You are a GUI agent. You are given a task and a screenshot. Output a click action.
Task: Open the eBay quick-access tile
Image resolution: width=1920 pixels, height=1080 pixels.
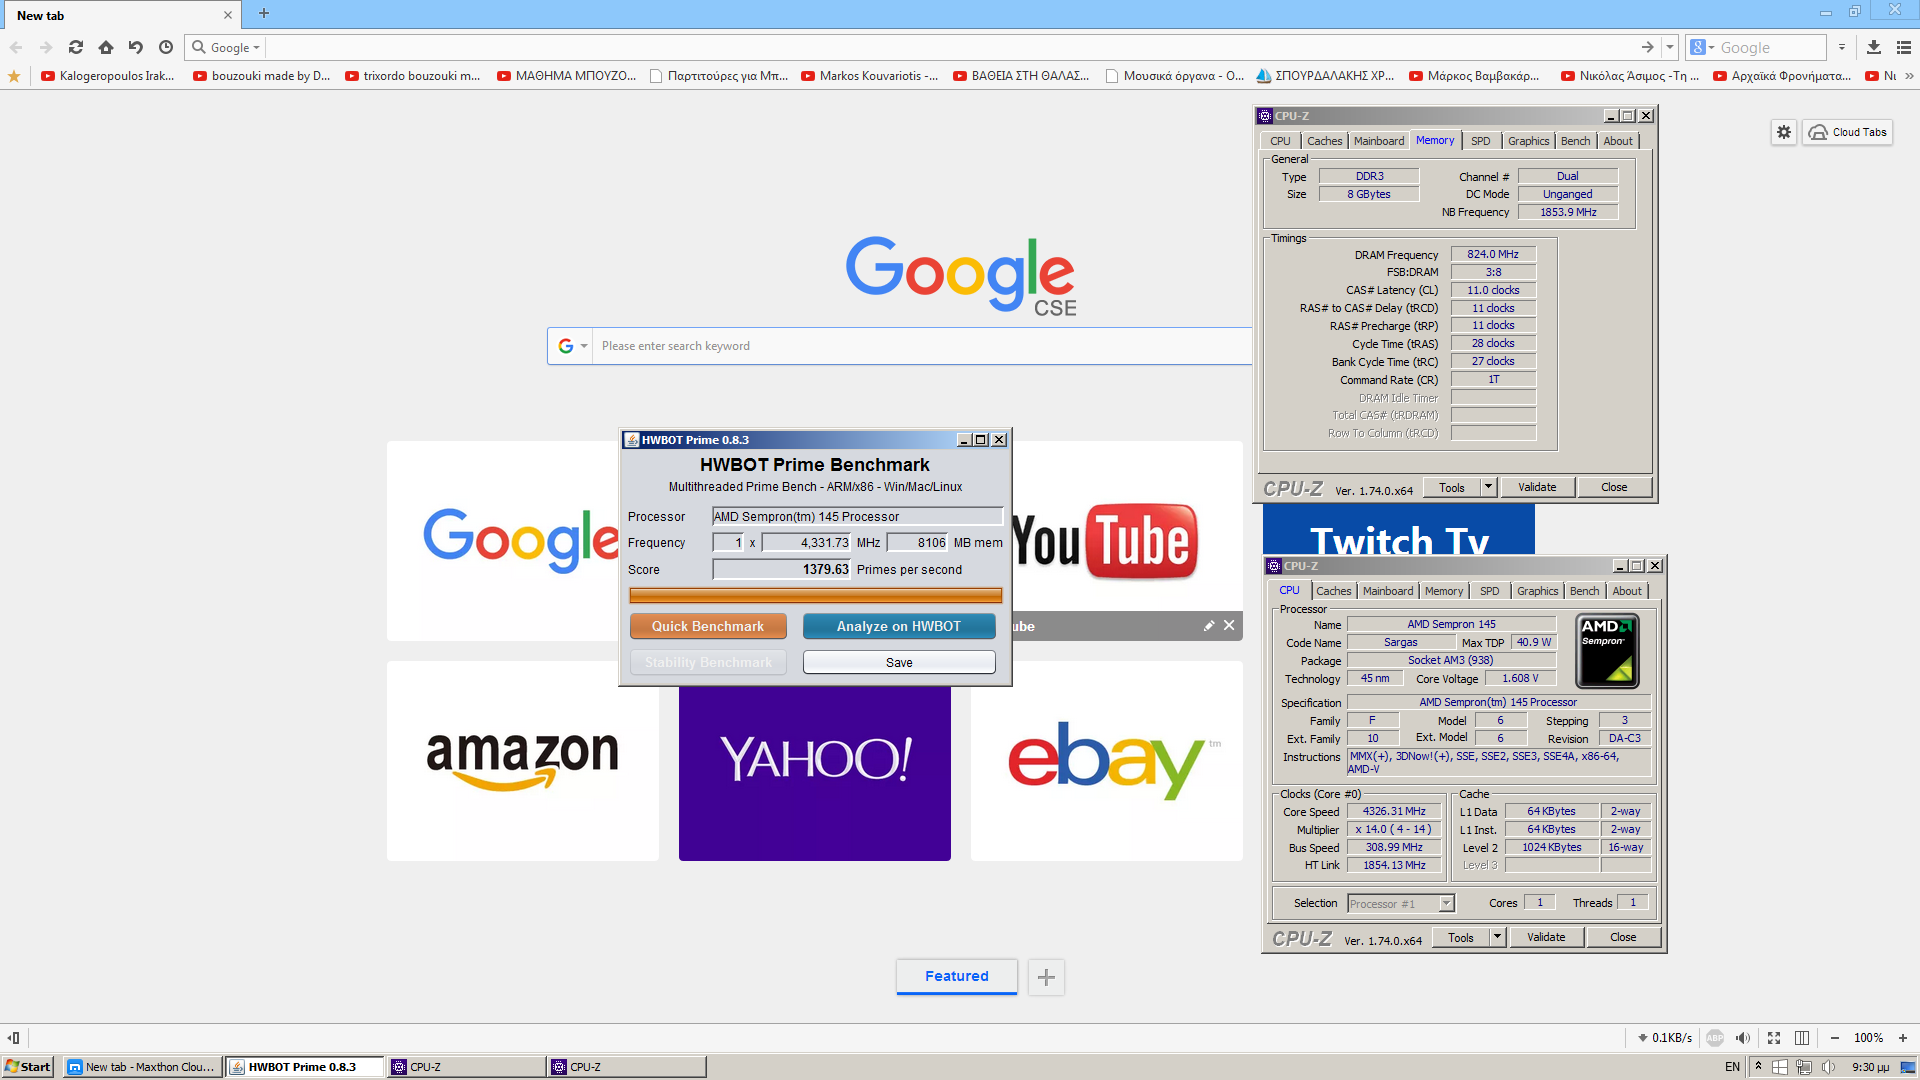point(1107,761)
